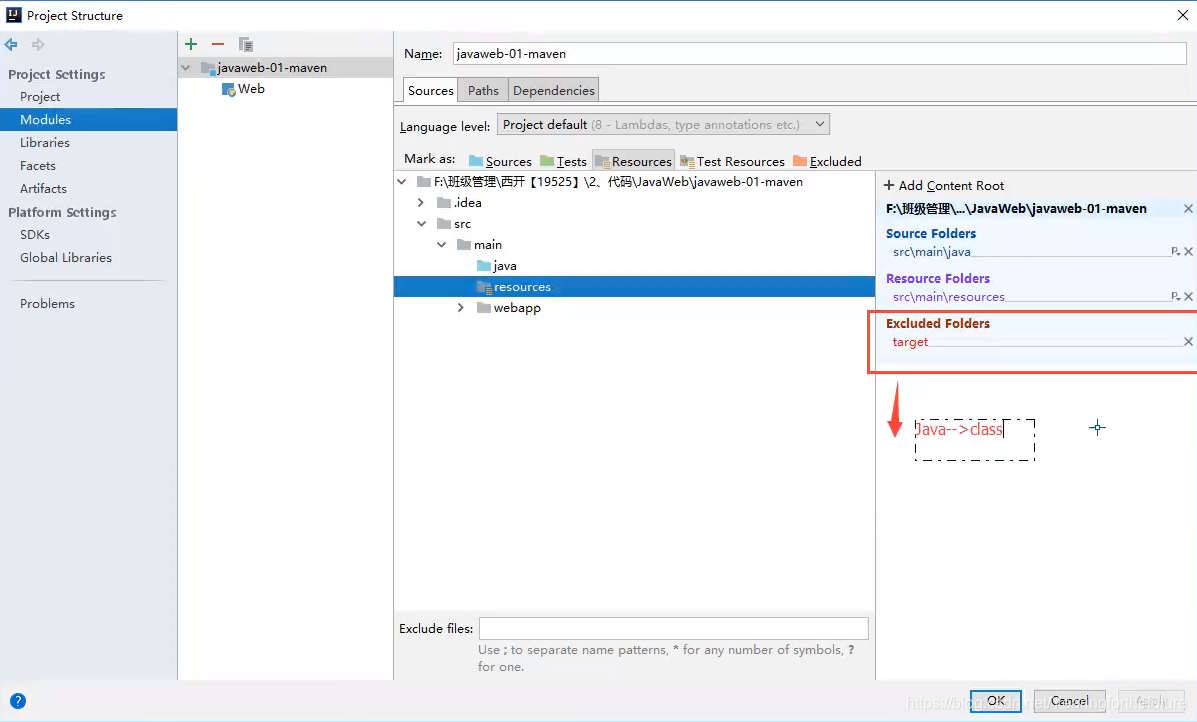This screenshot has height=722, width=1197.
Task: Edit properties of src\main\java root
Action: [x=1176, y=251]
